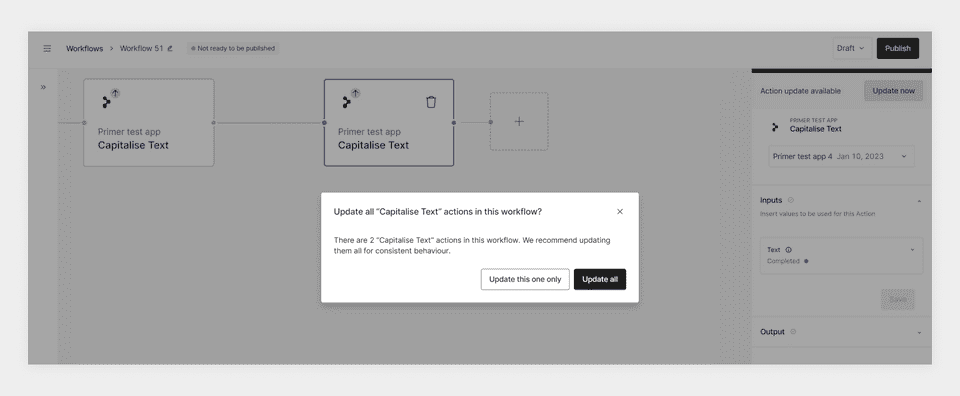Expand the collapsed left sidebar chevrons
960x396 pixels.
[43, 87]
